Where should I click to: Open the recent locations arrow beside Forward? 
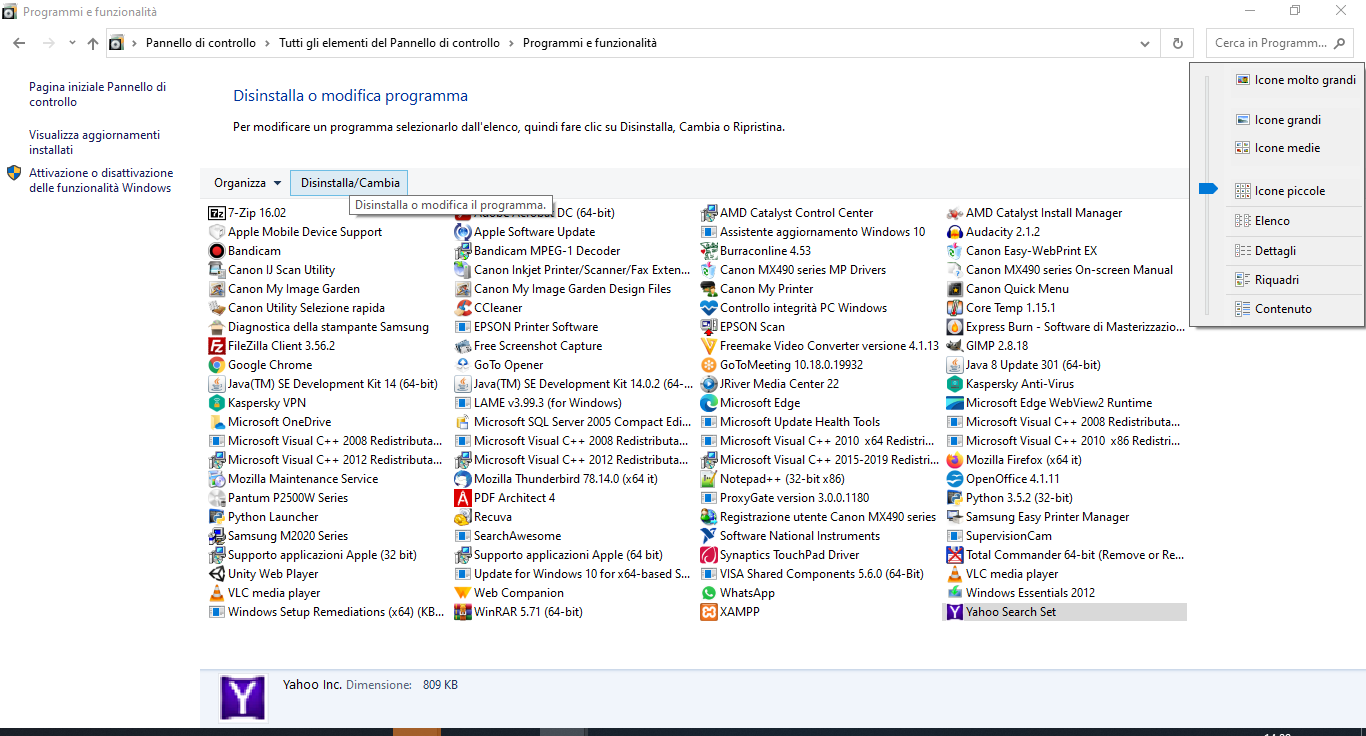point(72,44)
